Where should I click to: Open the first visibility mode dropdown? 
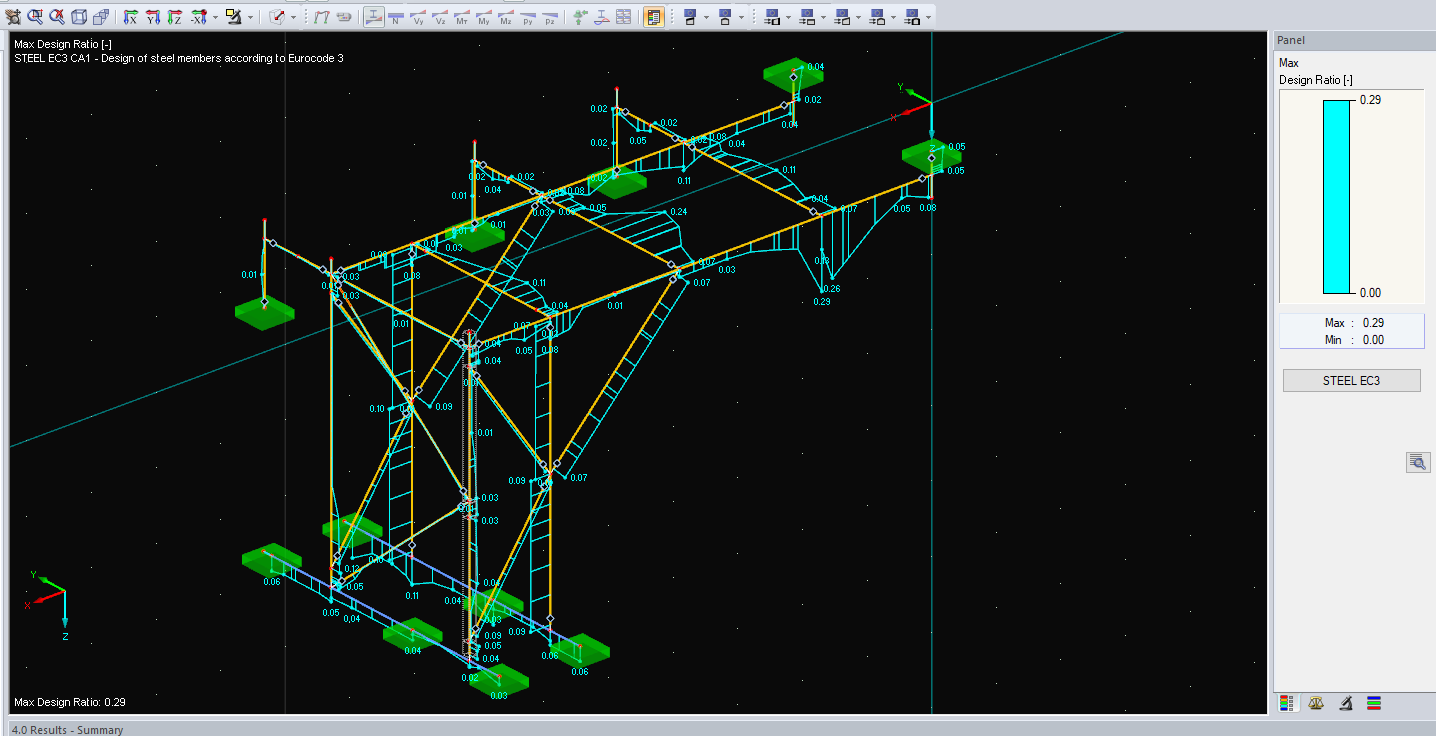pos(707,17)
